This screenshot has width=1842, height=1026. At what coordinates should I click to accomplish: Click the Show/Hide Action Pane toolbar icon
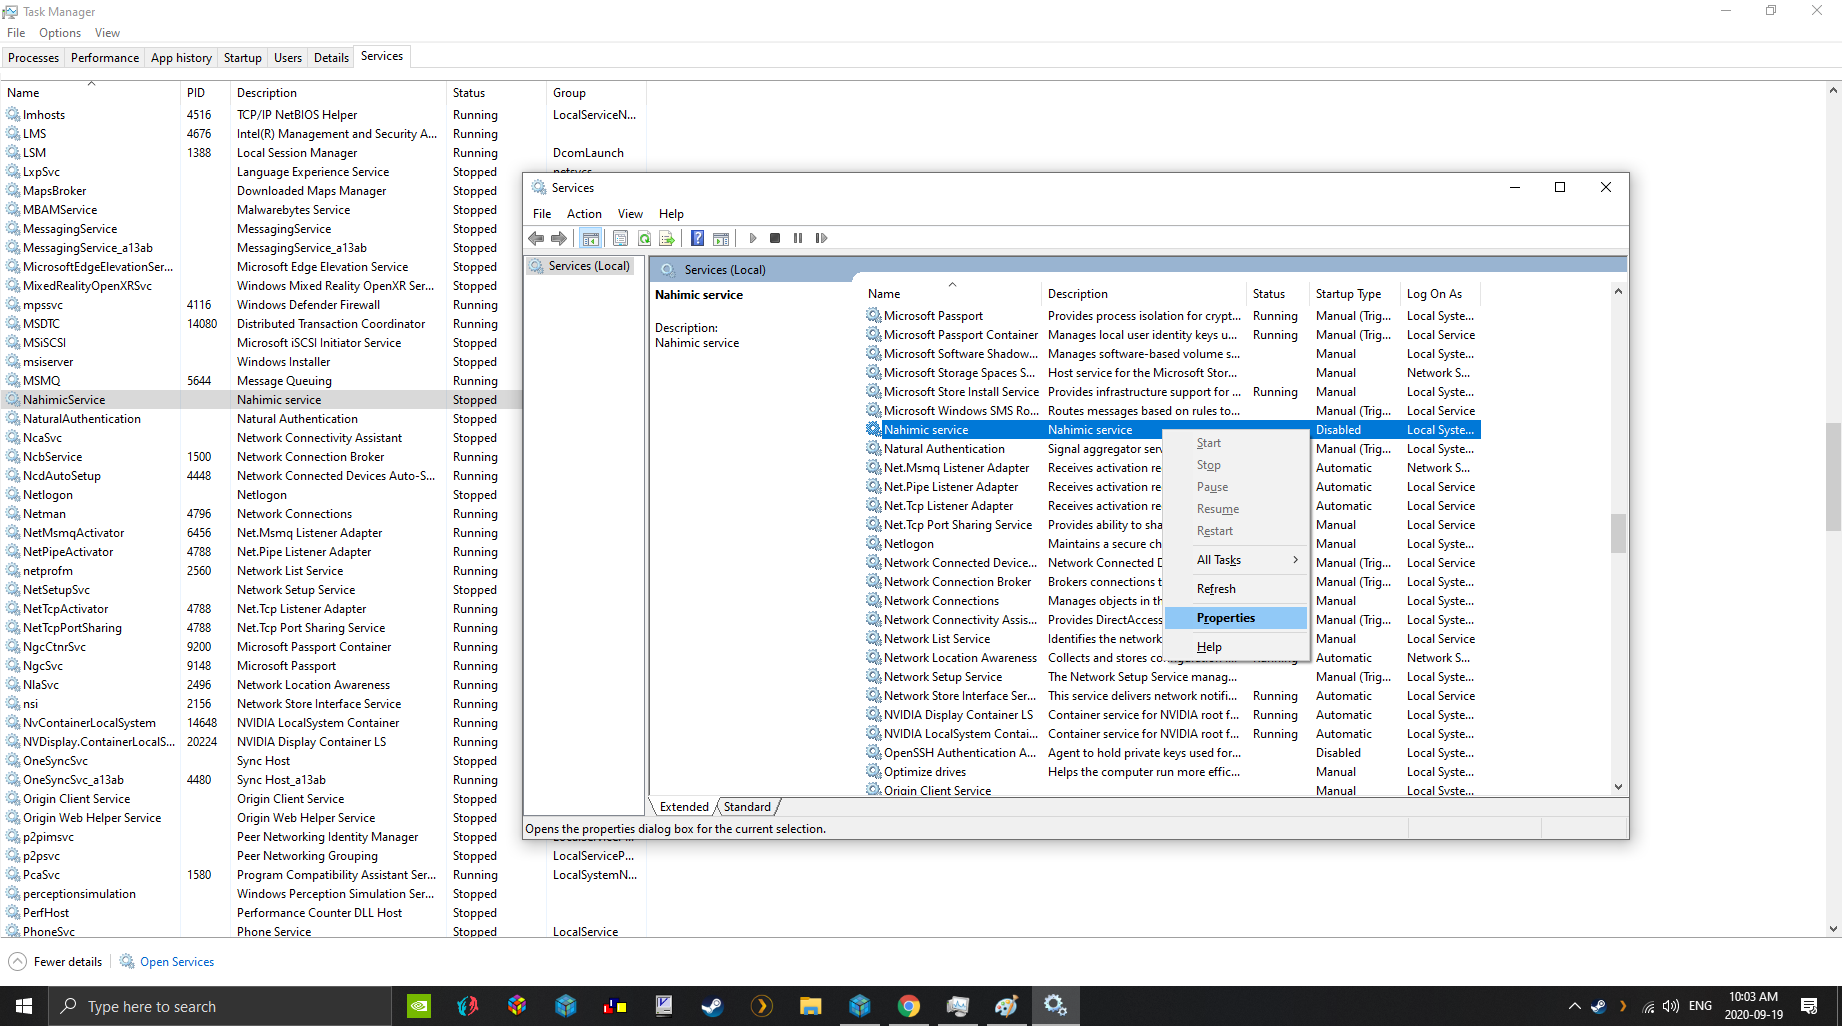click(721, 238)
